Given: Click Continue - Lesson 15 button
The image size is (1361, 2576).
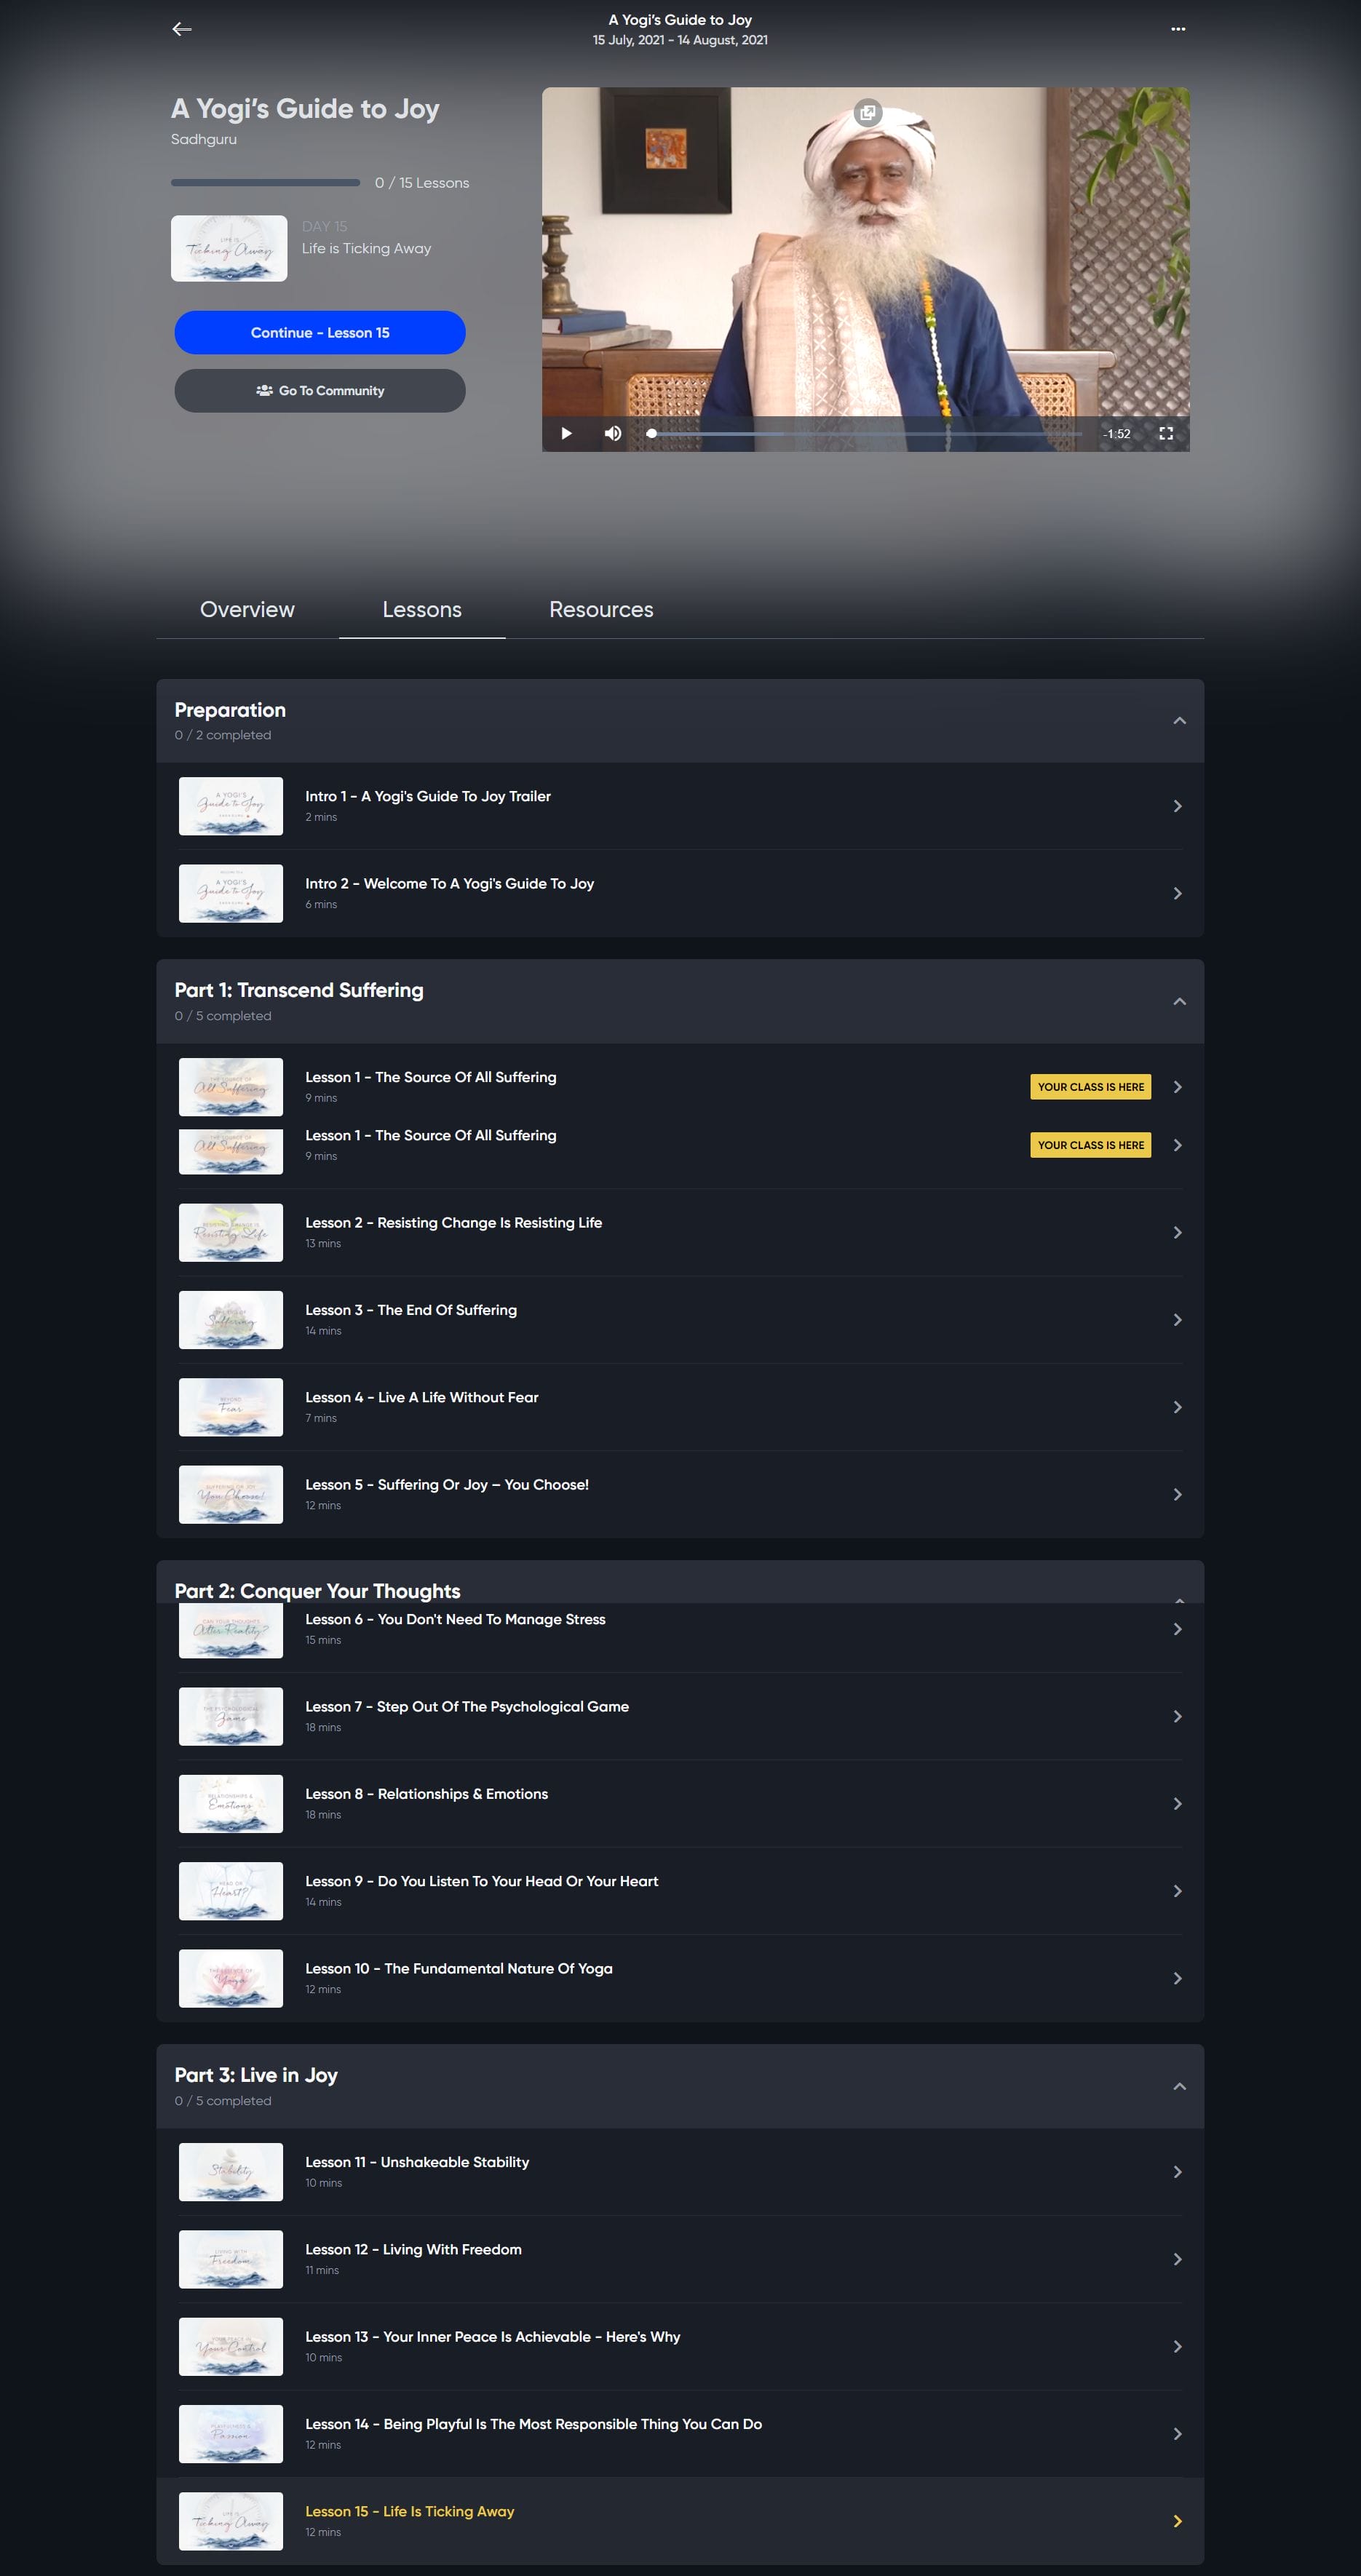Looking at the screenshot, I should 319,332.
